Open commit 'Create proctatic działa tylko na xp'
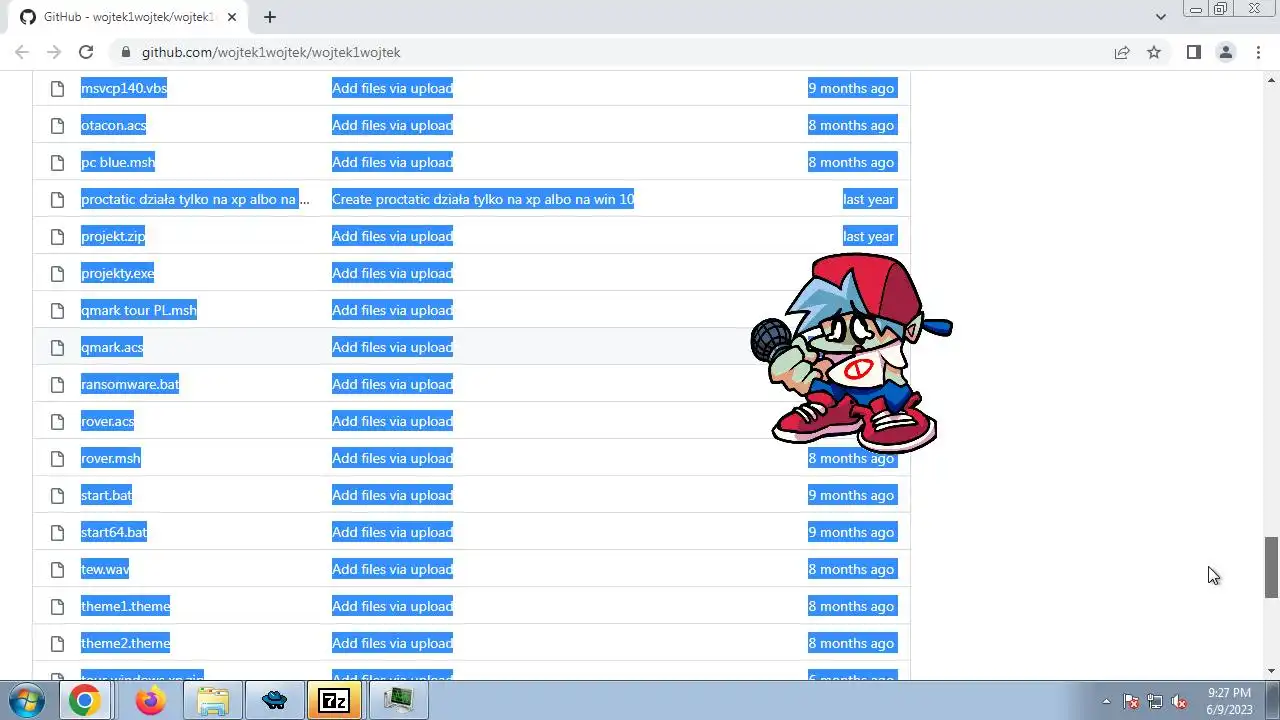Screen dimensions: 1280x720 (483, 199)
